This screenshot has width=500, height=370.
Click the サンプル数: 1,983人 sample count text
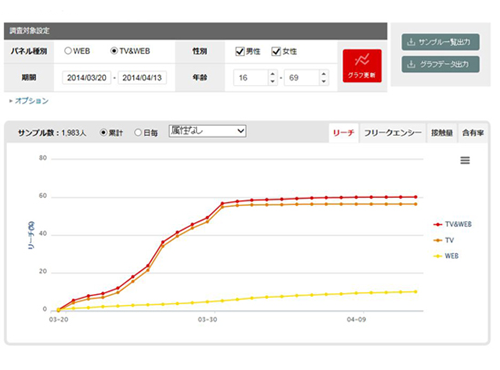52,133
